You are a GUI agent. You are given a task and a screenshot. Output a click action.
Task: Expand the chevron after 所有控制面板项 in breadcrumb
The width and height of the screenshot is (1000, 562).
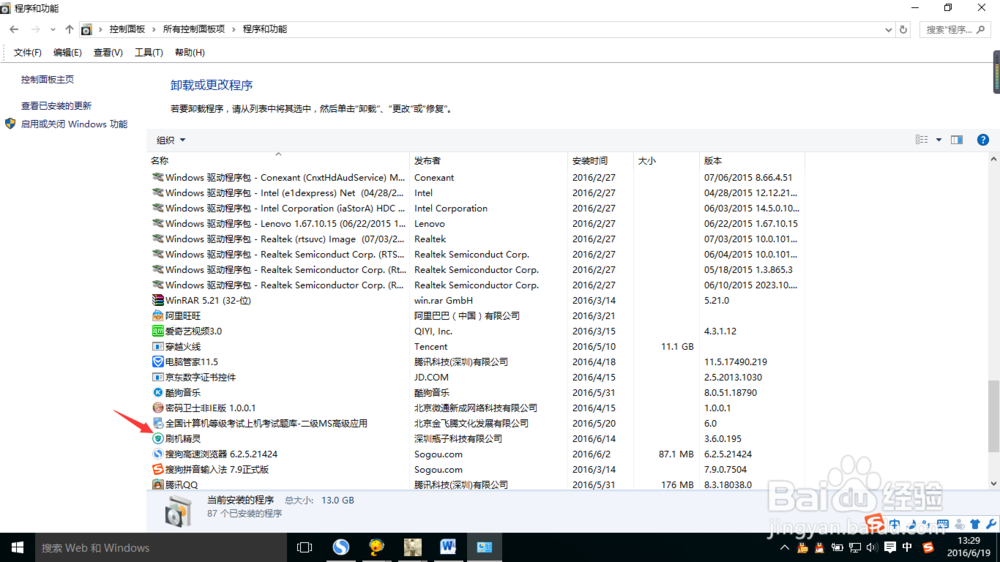tap(233, 29)
